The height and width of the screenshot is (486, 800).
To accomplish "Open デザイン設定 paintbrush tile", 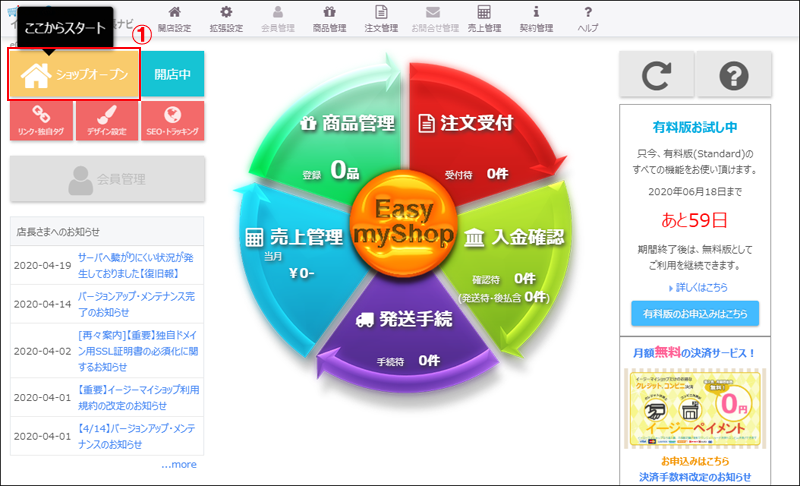I will [x=107, y=121].
